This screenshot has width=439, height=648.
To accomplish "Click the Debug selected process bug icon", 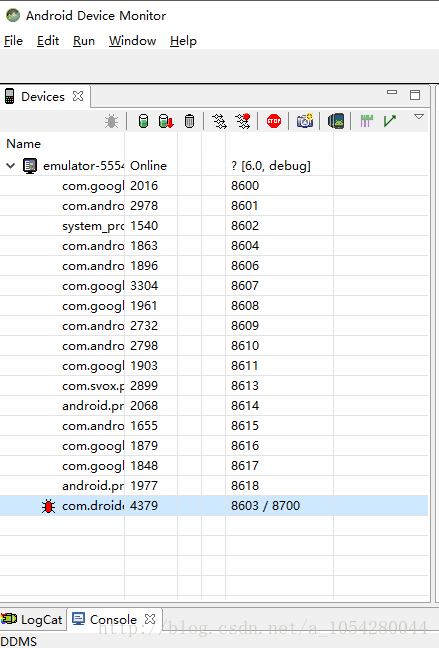I will point(111,121).
